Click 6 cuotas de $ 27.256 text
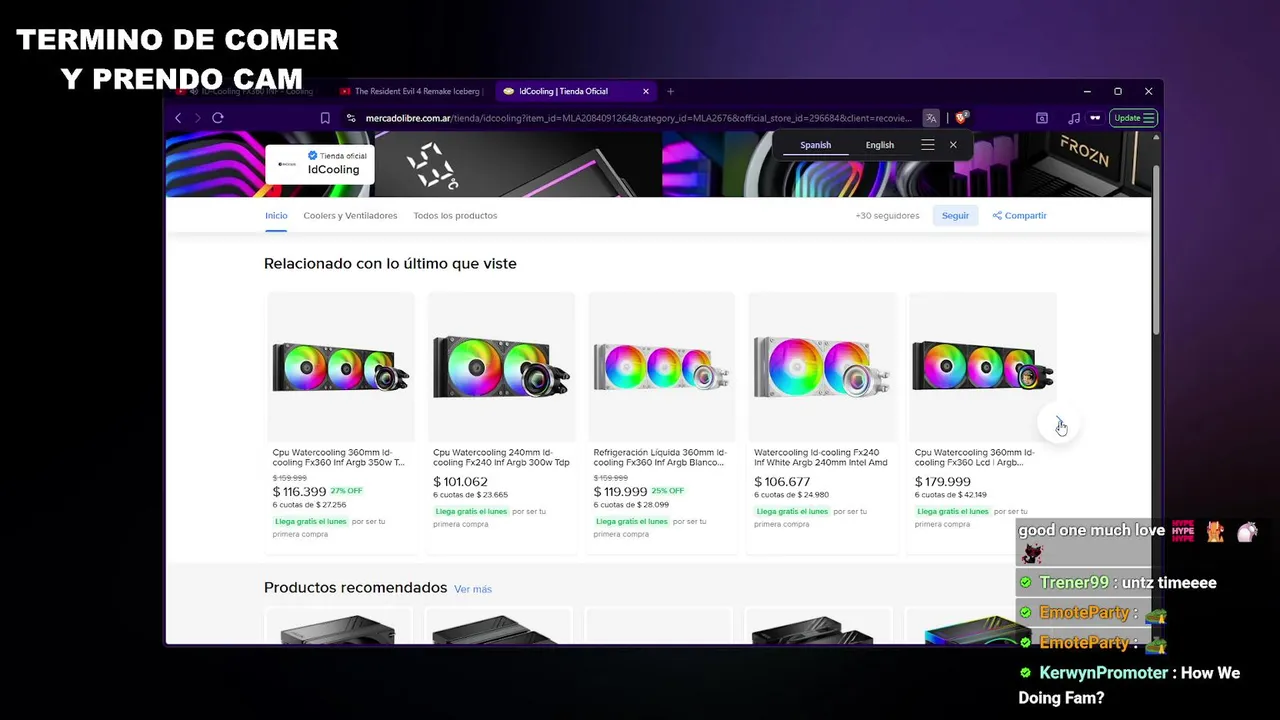Viewport: 1280px width, 720px height. 309,505
